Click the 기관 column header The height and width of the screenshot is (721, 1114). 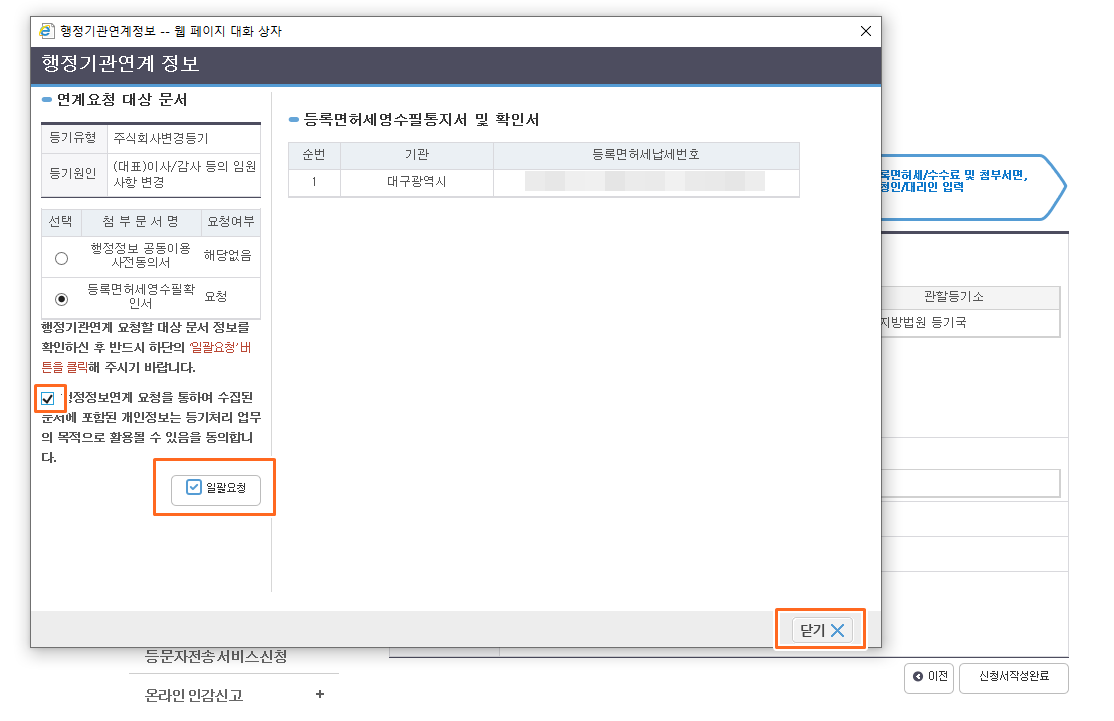point(417,155)
